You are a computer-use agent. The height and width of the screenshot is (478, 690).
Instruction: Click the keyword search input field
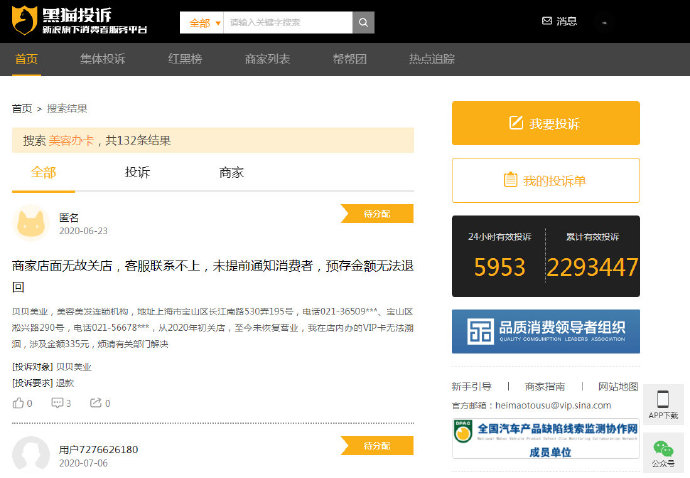pyautogui.click(x=288, y=22)
